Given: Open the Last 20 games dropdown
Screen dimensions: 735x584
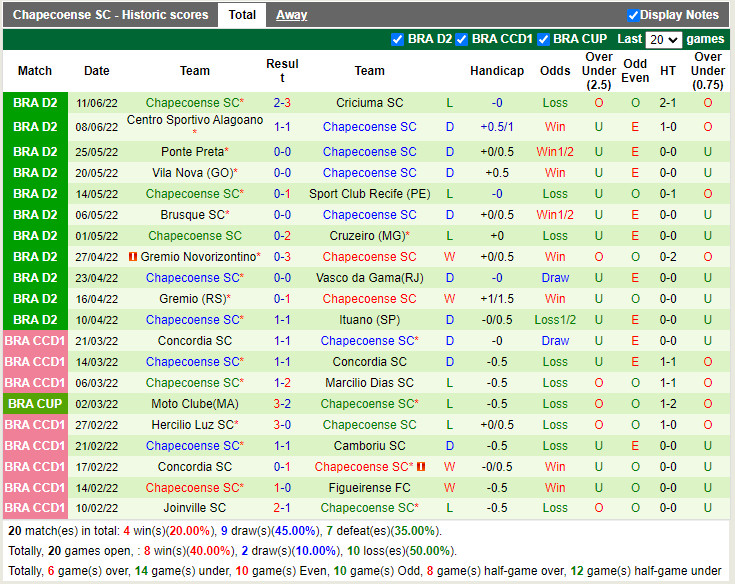Looking at the screenshot, I should (x=663, y=39).
